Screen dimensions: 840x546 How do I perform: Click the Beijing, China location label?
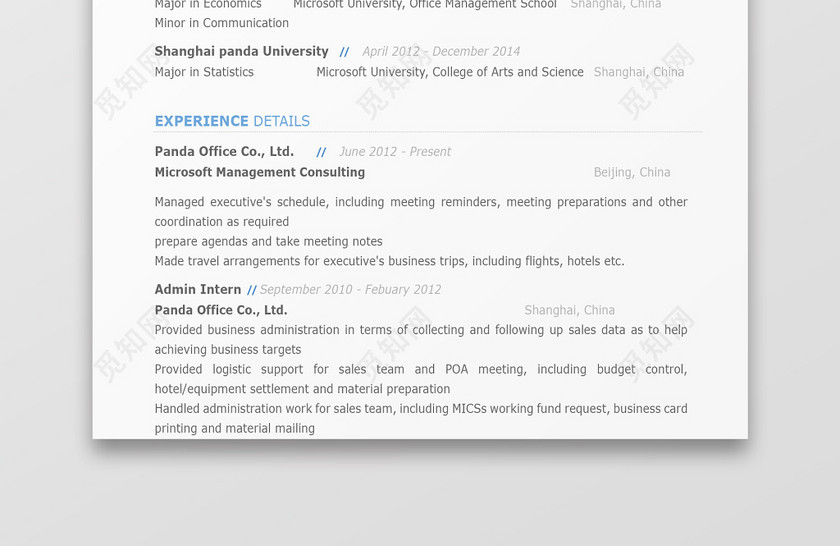point(632,173)
